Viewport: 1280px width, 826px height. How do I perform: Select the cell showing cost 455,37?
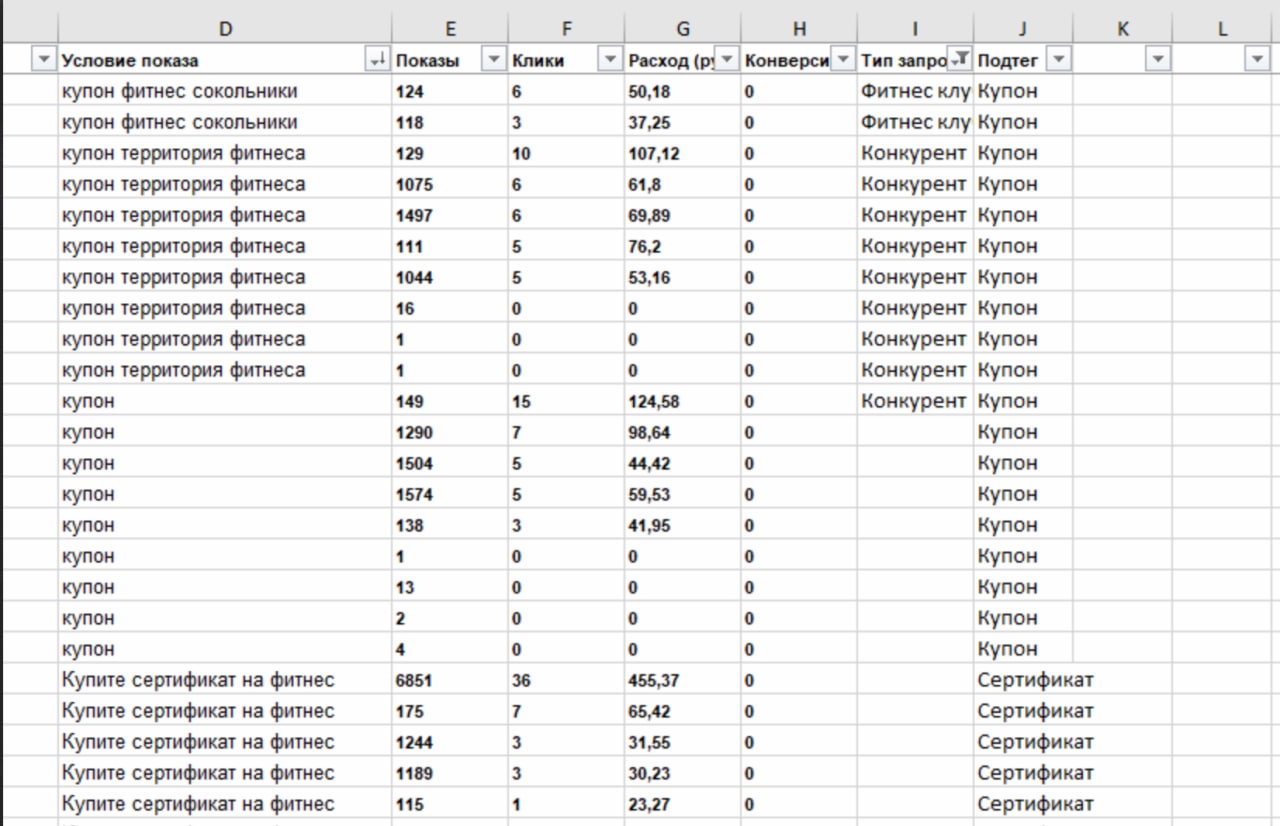[683, 680]
